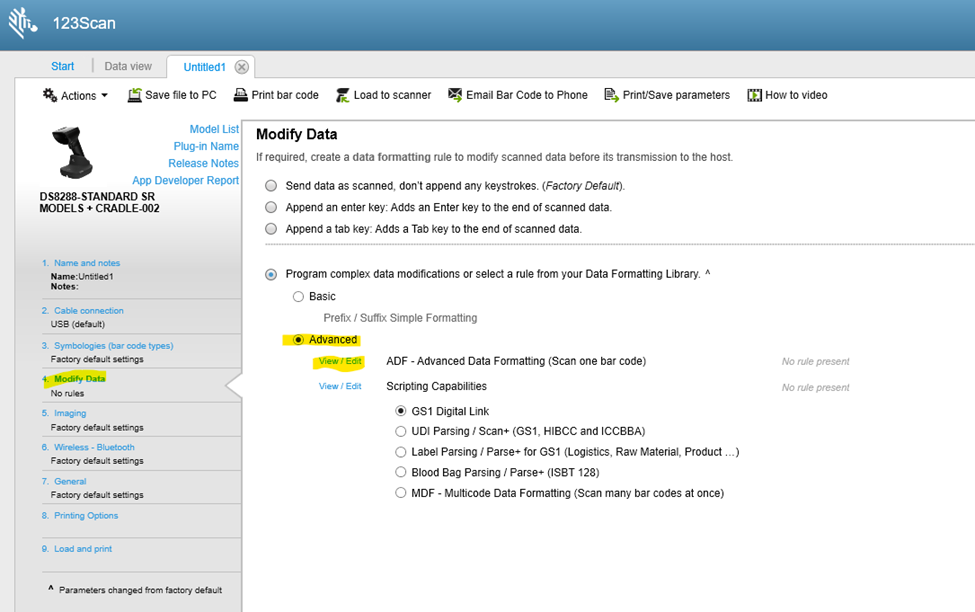Choose the Basic formatting radio button
Screen dimensions: 975x612
[x=298, y=297]
